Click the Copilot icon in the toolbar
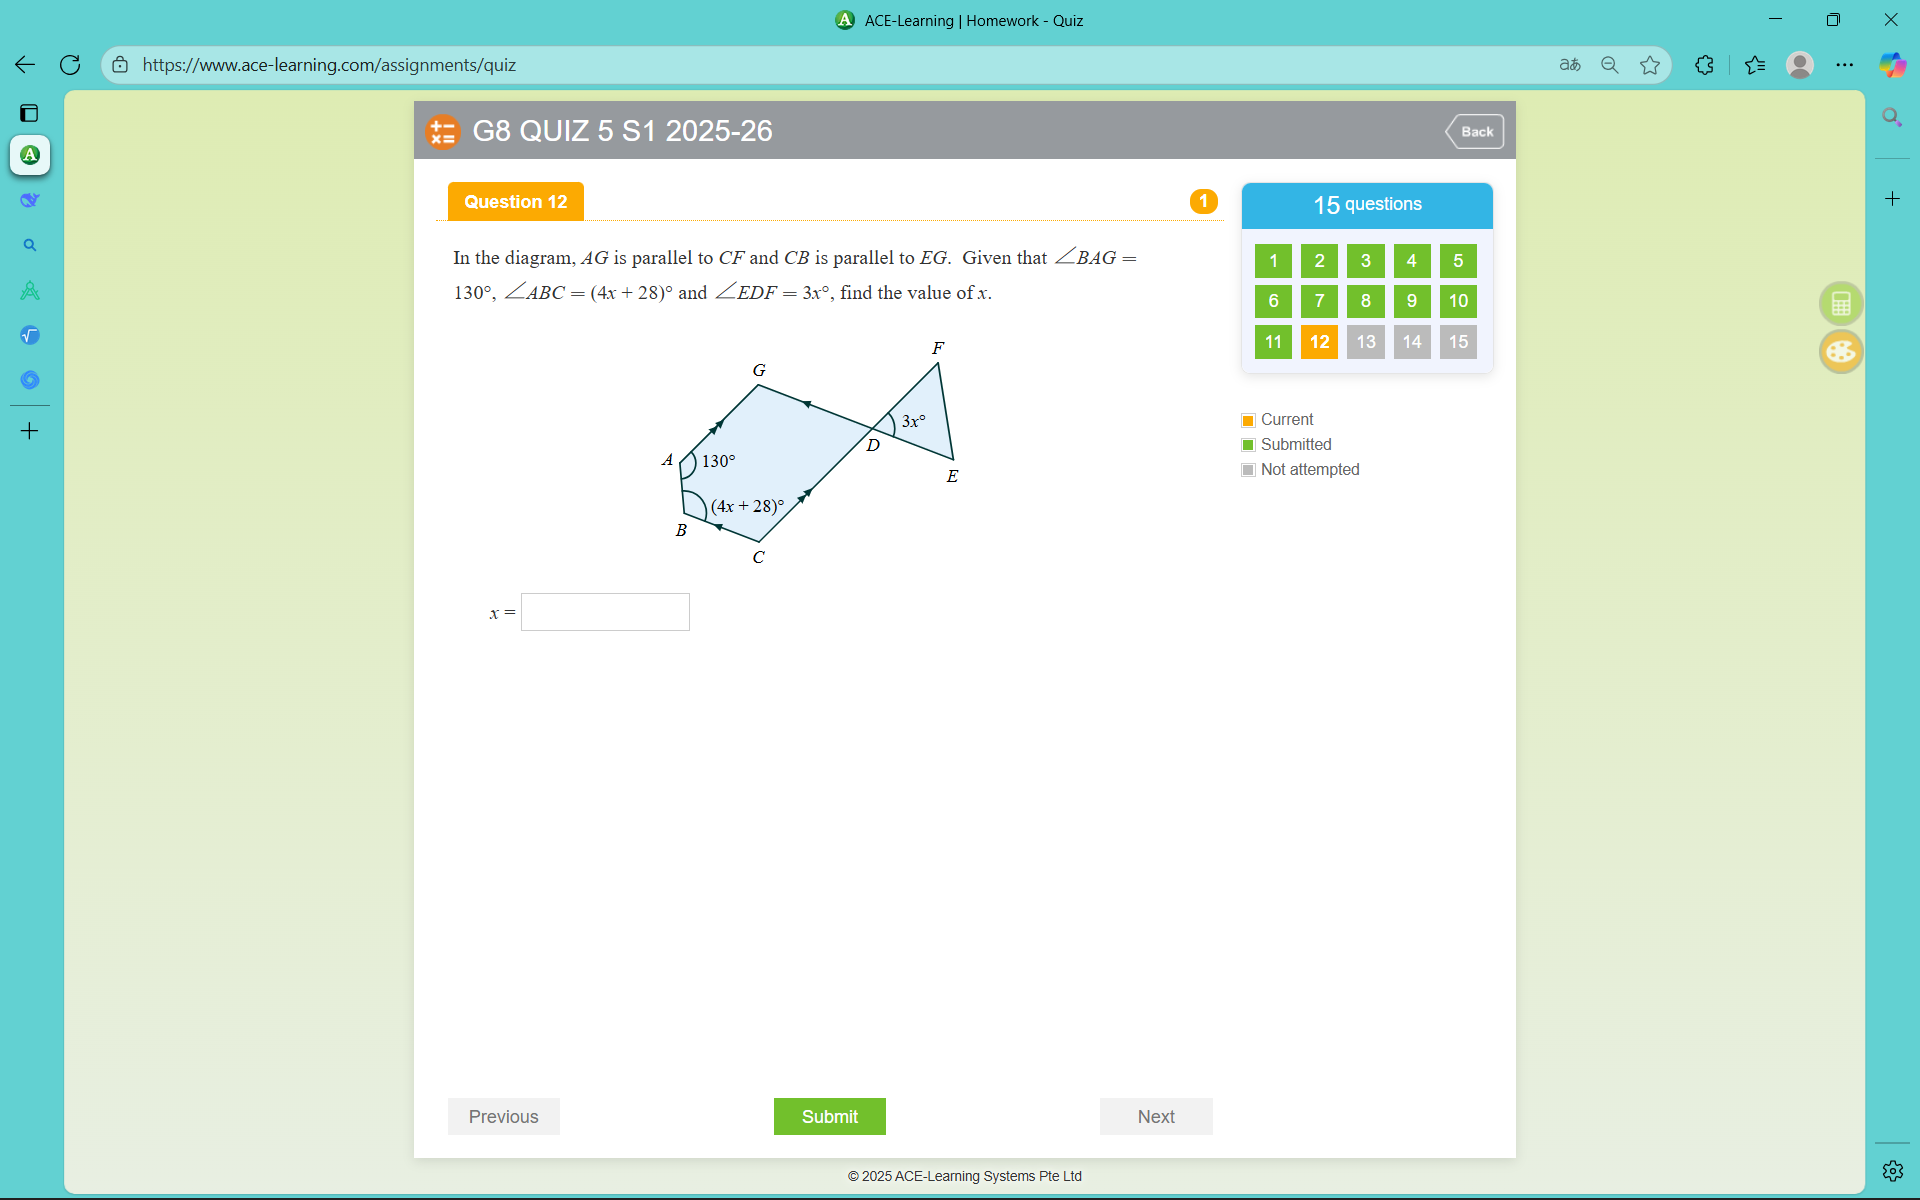1920x1200 pixels. (1892, 65)
